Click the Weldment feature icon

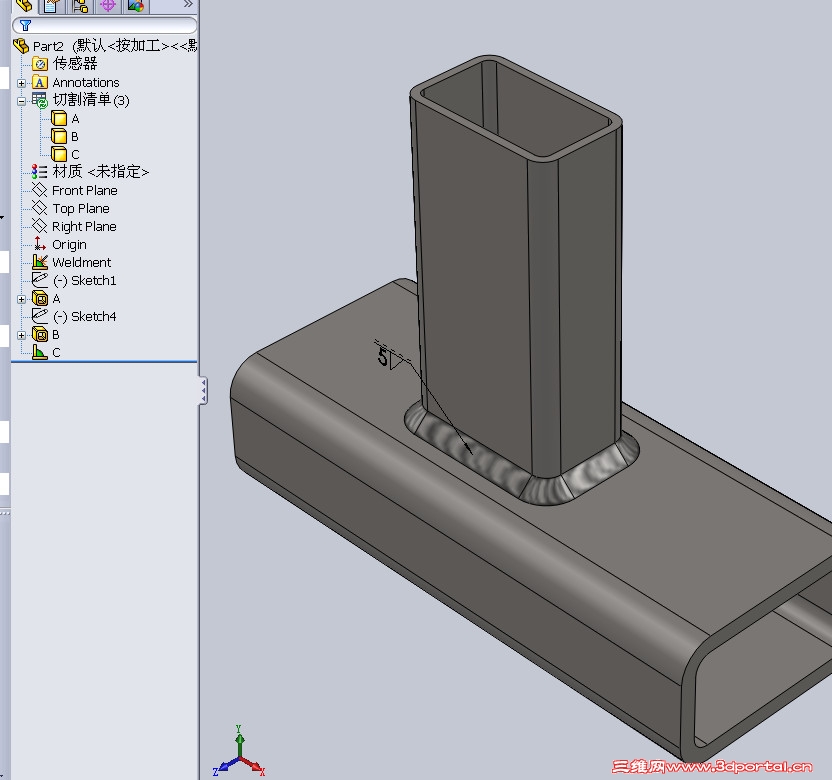[x=40, y=262]
